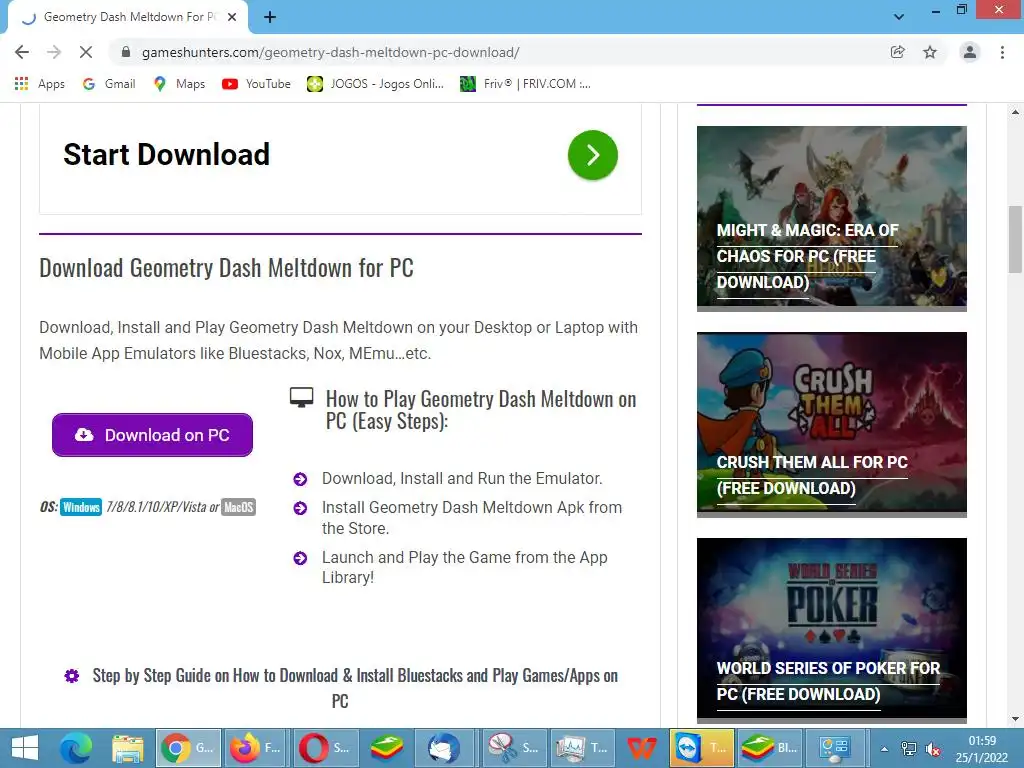Click the address bar URL field
The image size is (1024, 768).
509,52
